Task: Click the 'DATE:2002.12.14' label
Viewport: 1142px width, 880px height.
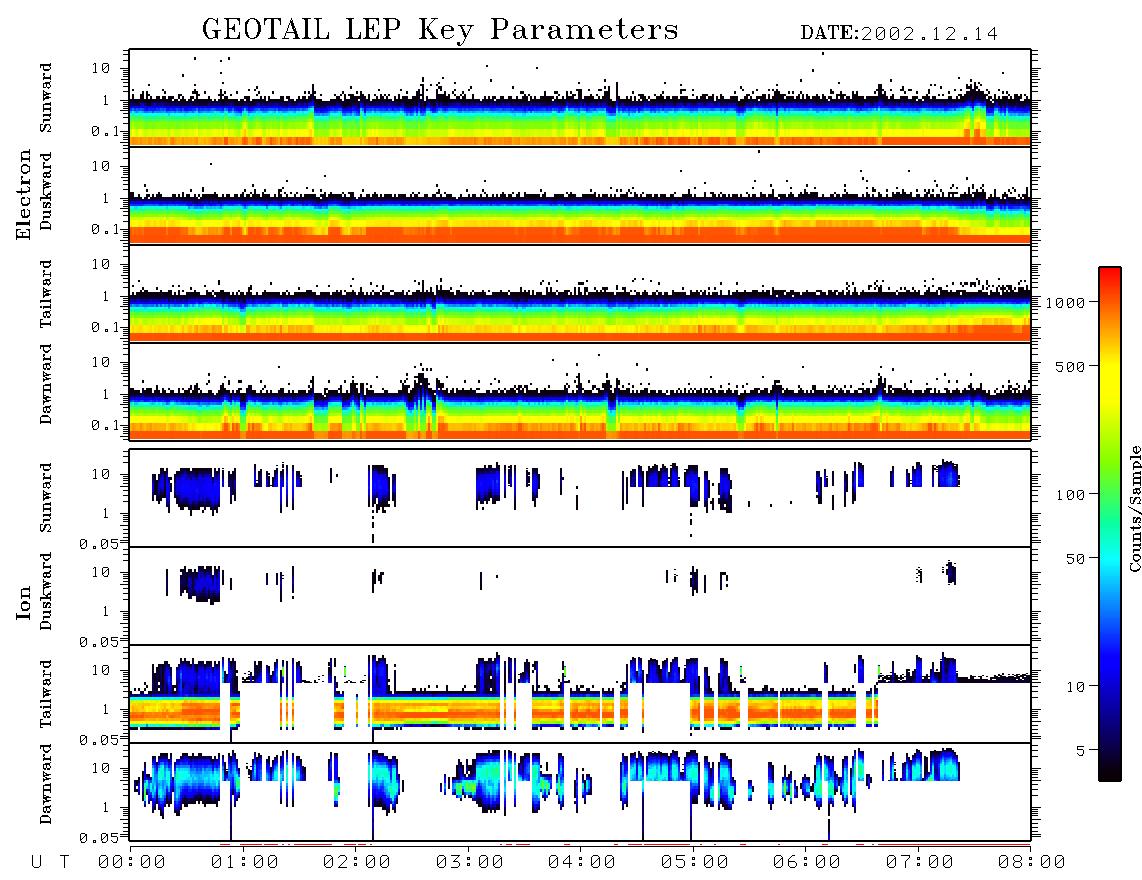Action: (899, 33)
